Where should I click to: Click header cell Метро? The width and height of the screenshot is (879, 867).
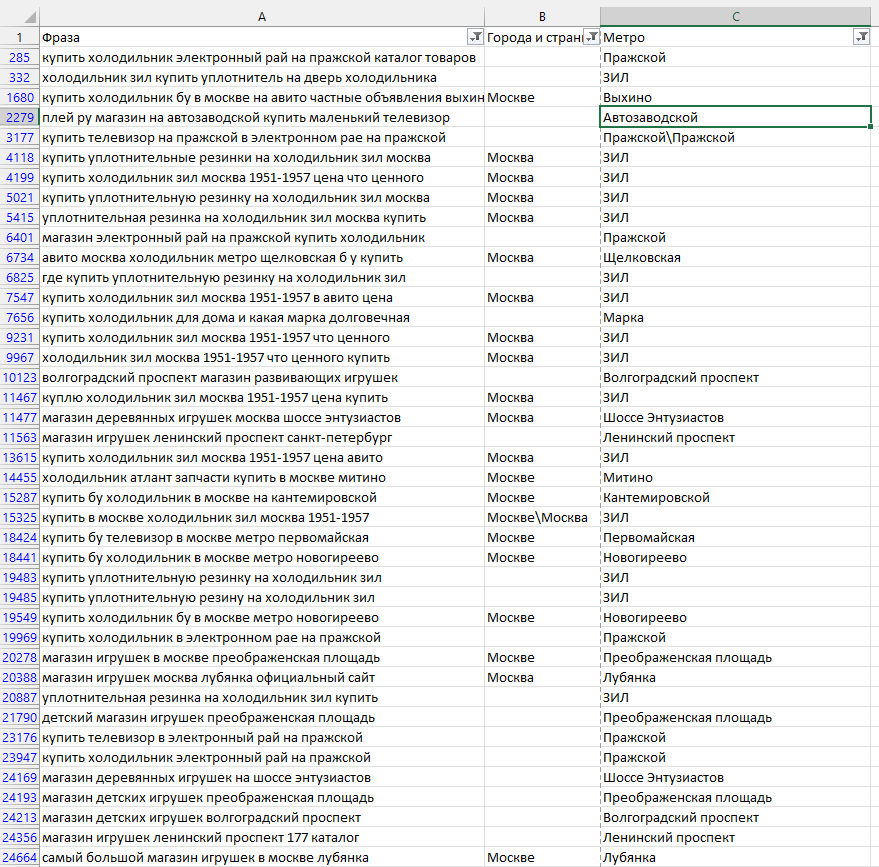[735, 37]
